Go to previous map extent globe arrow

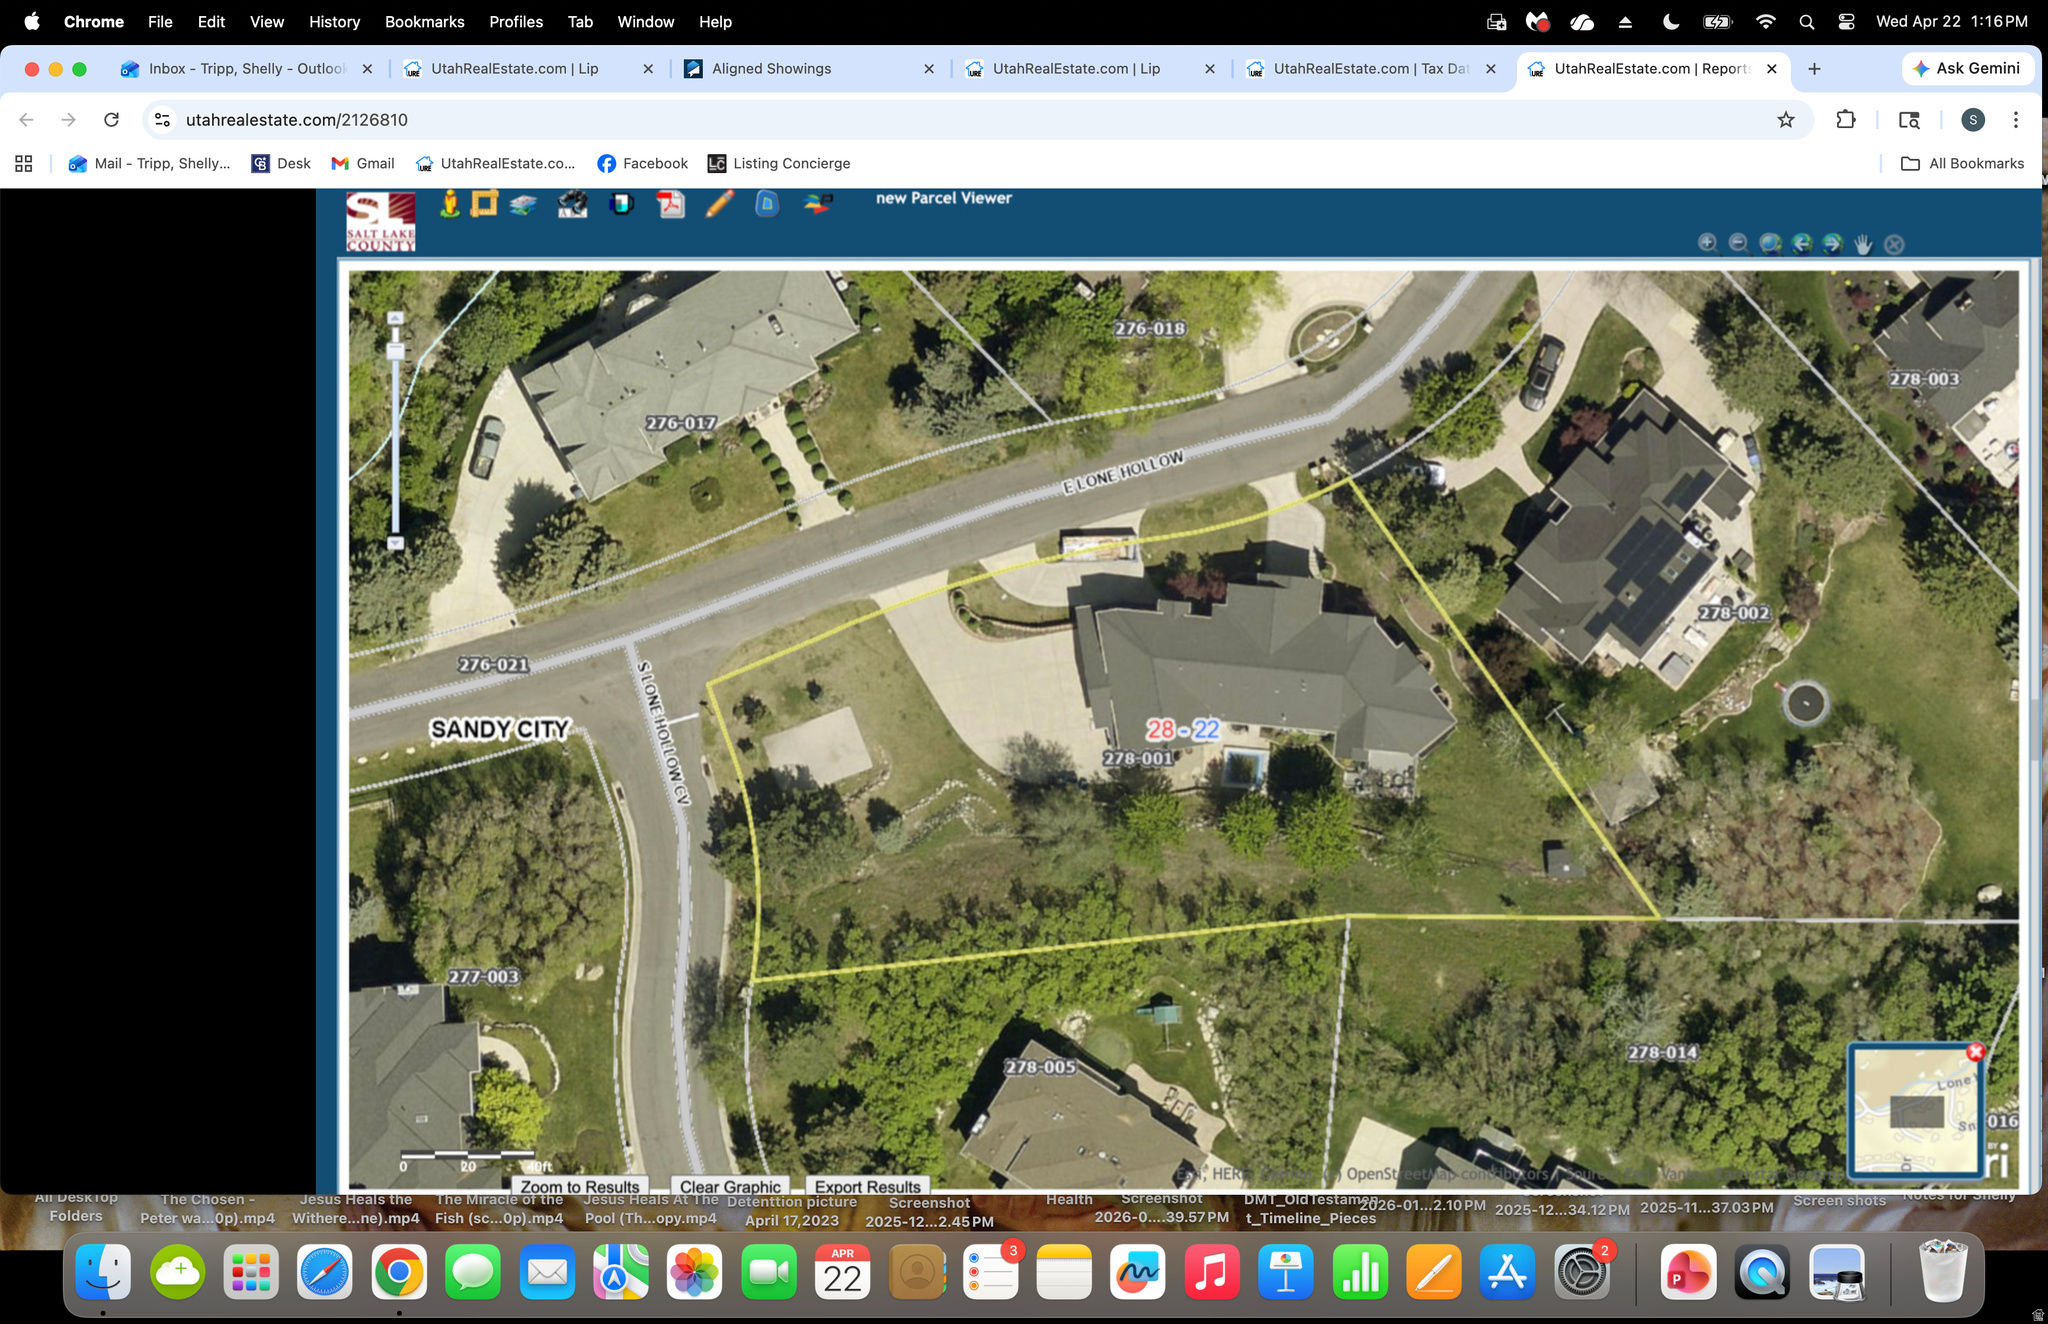pyautogui.click(x=1802, y=243)
